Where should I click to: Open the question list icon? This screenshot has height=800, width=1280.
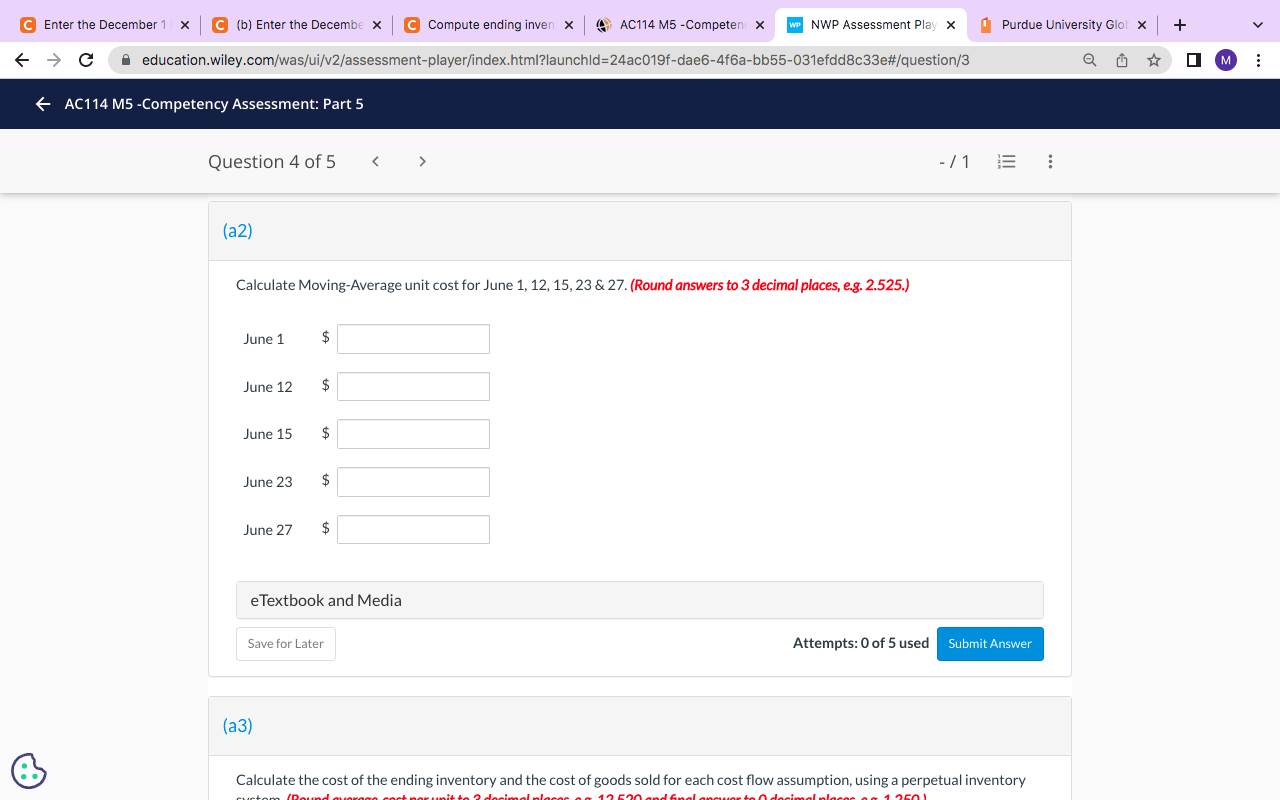click(1008, 161)
